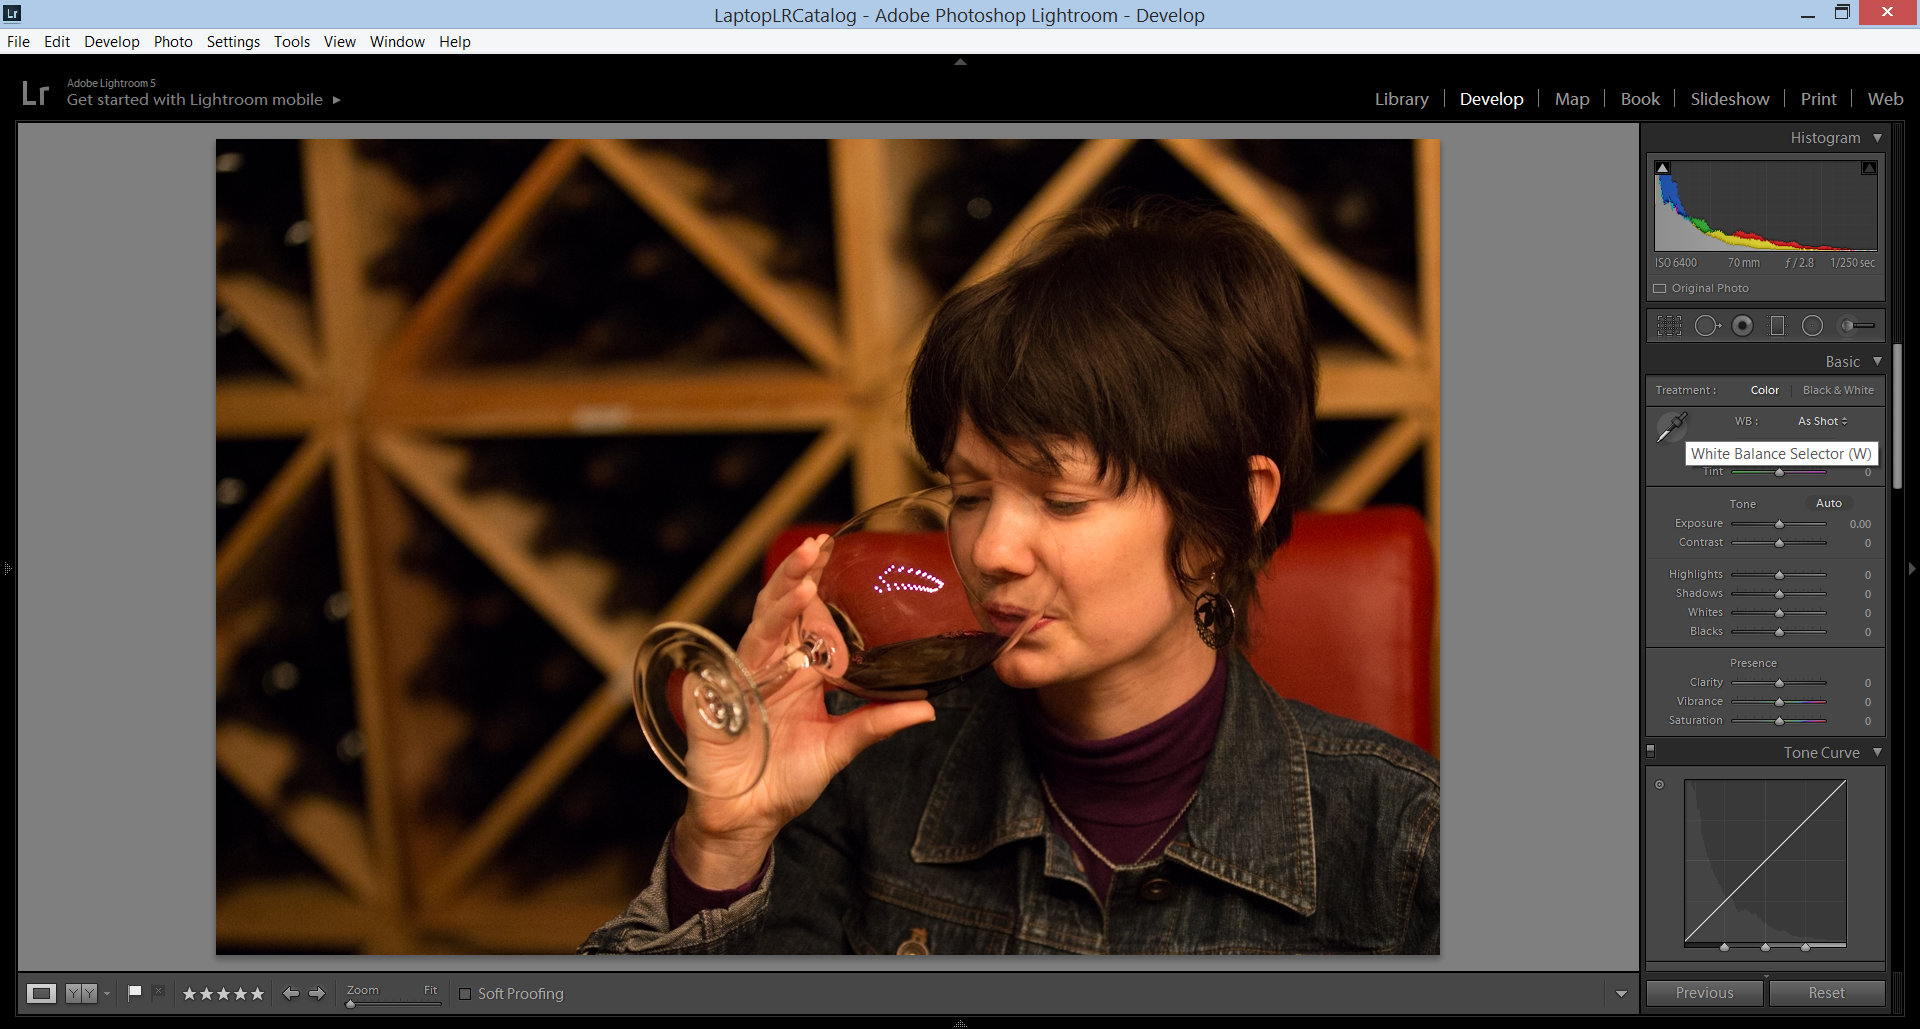The height and width of the screenshot is (1029, 1920).
Task: Click Auto tone button
Action: click(1829, 503)
